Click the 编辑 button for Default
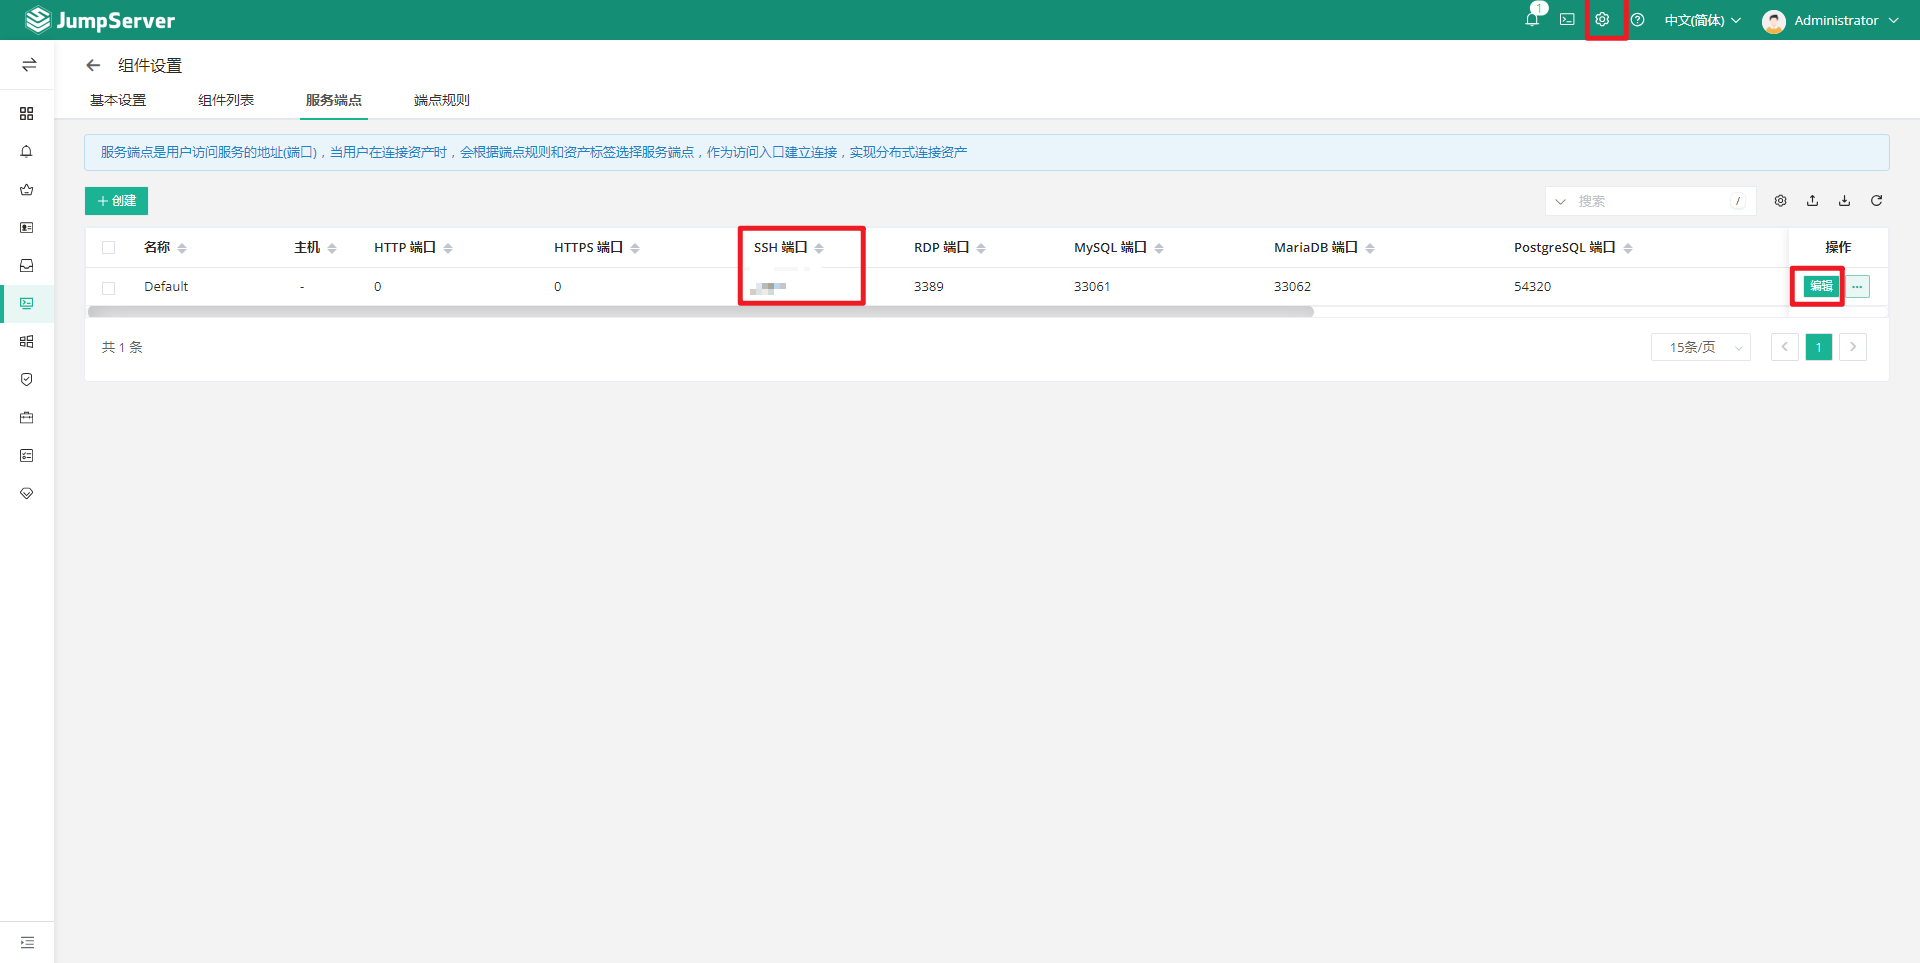Image resolution: width=1920 pixels, height=963 pixels. click(1821, 286)
